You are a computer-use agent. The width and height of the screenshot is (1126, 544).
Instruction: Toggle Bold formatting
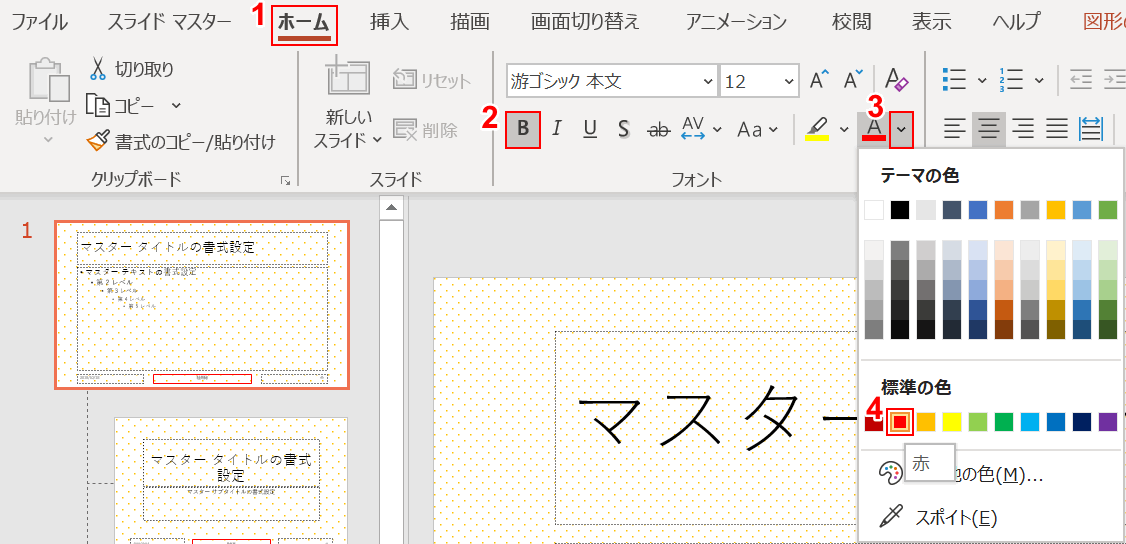pyautogui.click(x=523, y=129)
